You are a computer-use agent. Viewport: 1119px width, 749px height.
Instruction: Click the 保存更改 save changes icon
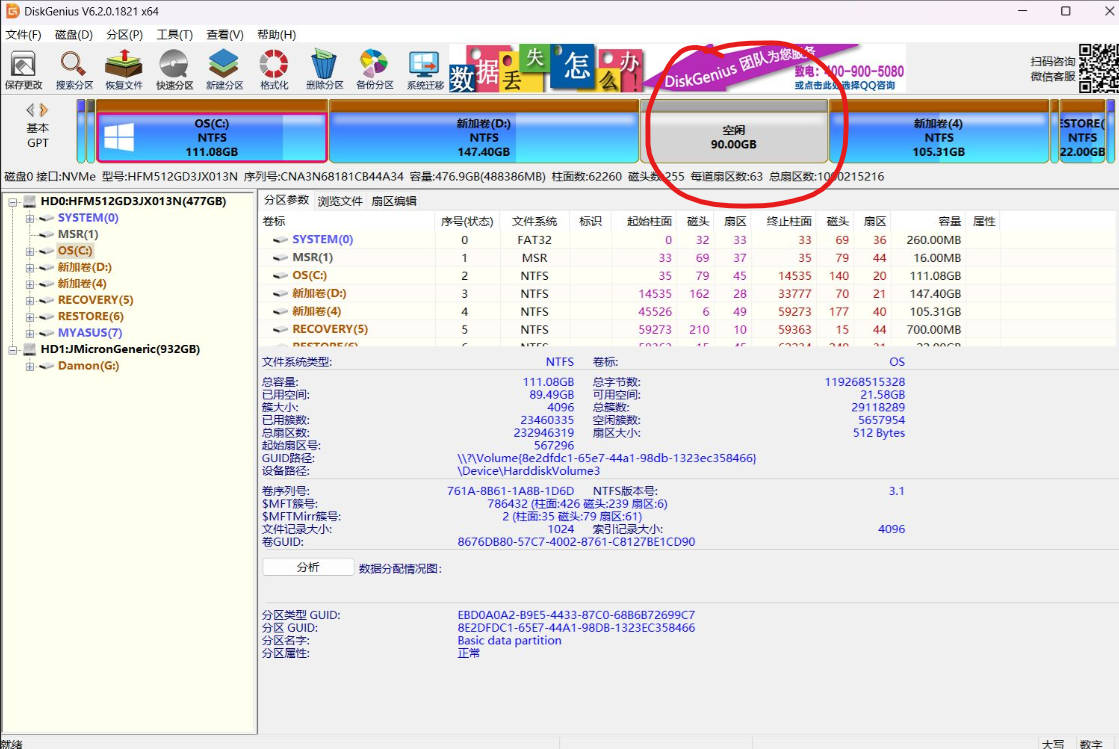coord(24,70)
